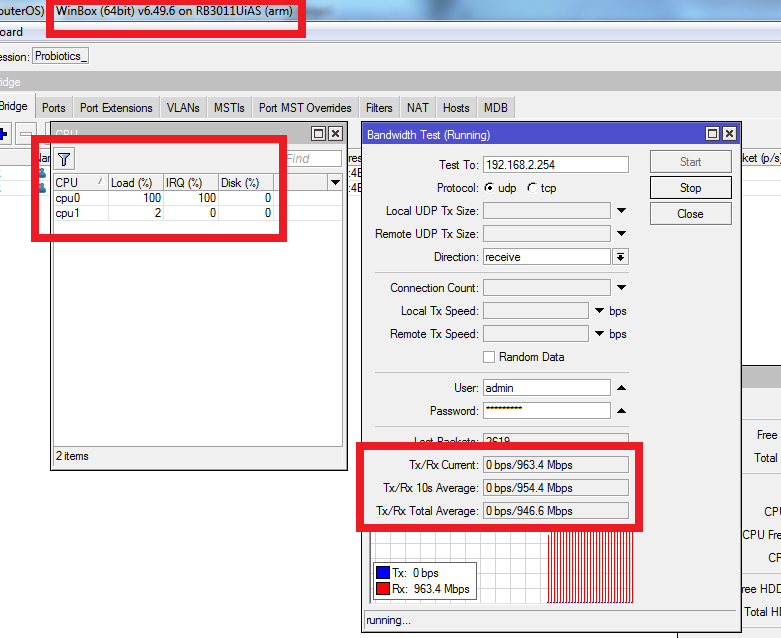Maximize the CPU window

318,133
